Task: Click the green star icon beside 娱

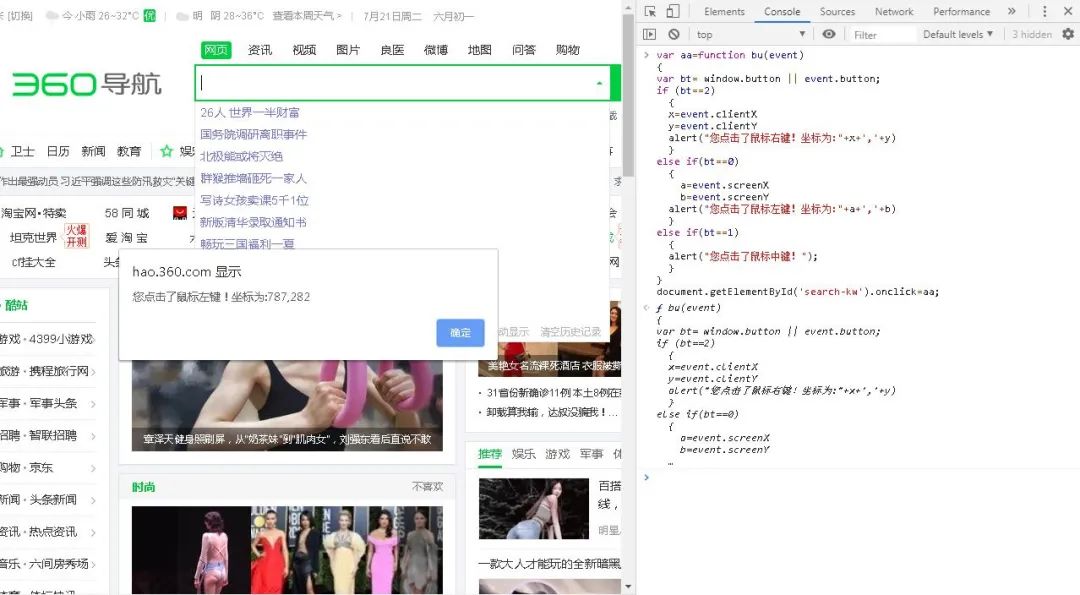Action: [166, 151]
